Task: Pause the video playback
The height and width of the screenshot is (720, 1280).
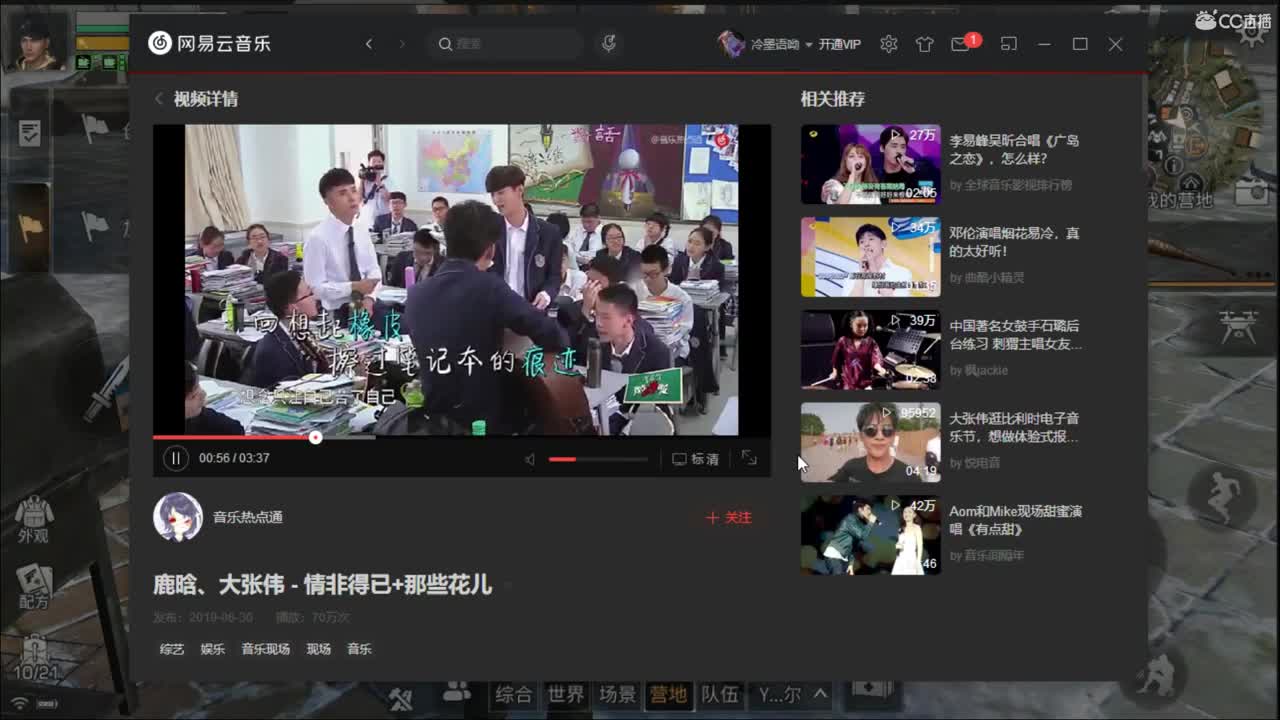Action: tap(175, 458)
